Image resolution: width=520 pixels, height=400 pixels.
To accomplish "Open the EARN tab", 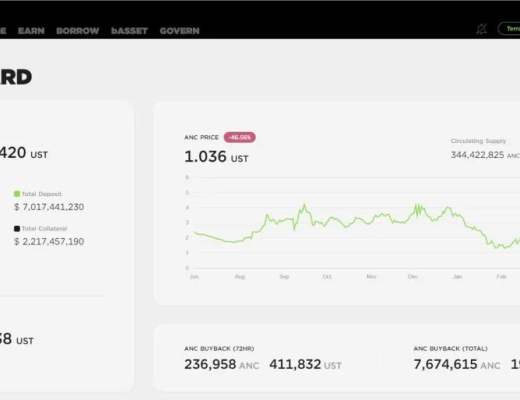I will point(31,31).
